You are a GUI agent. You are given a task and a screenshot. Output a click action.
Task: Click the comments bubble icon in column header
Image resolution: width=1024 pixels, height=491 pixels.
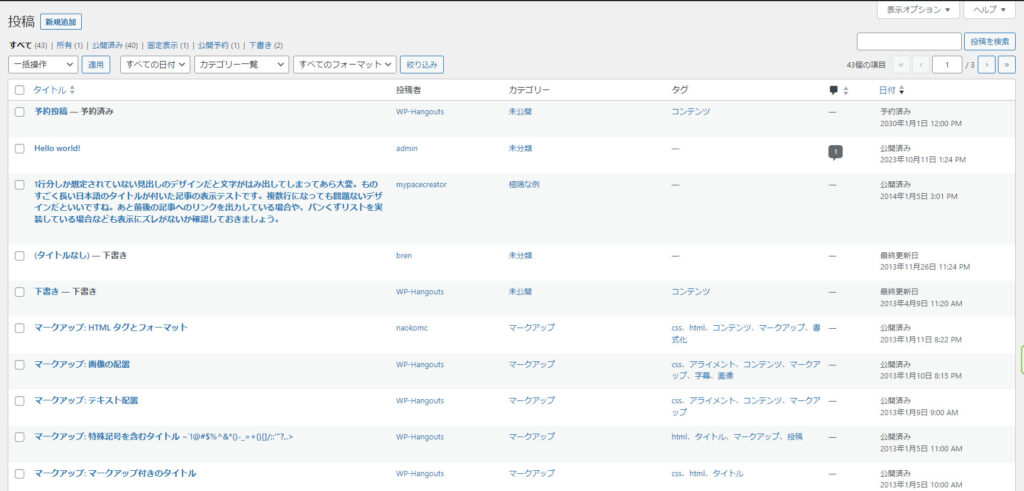coord(834,90)
